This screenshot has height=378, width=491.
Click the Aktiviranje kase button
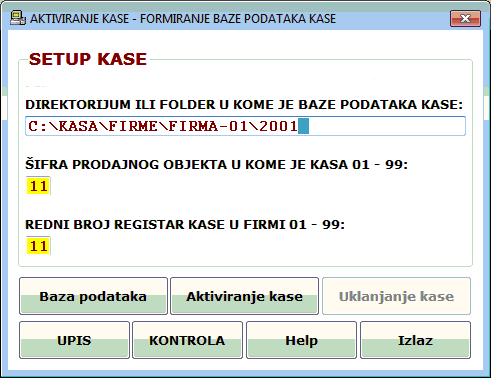244,296
